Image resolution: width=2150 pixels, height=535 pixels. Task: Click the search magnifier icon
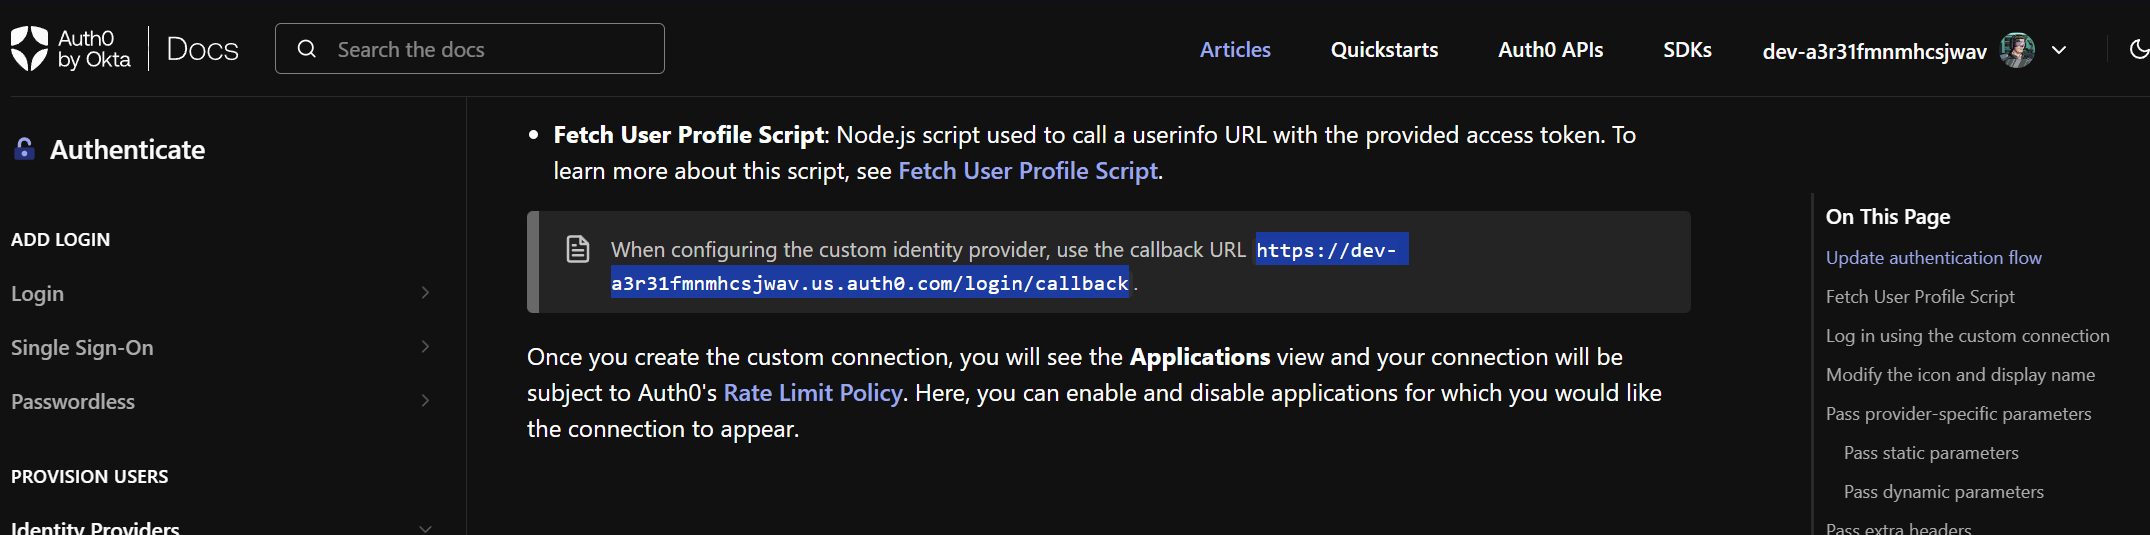[x=307, y=49]
